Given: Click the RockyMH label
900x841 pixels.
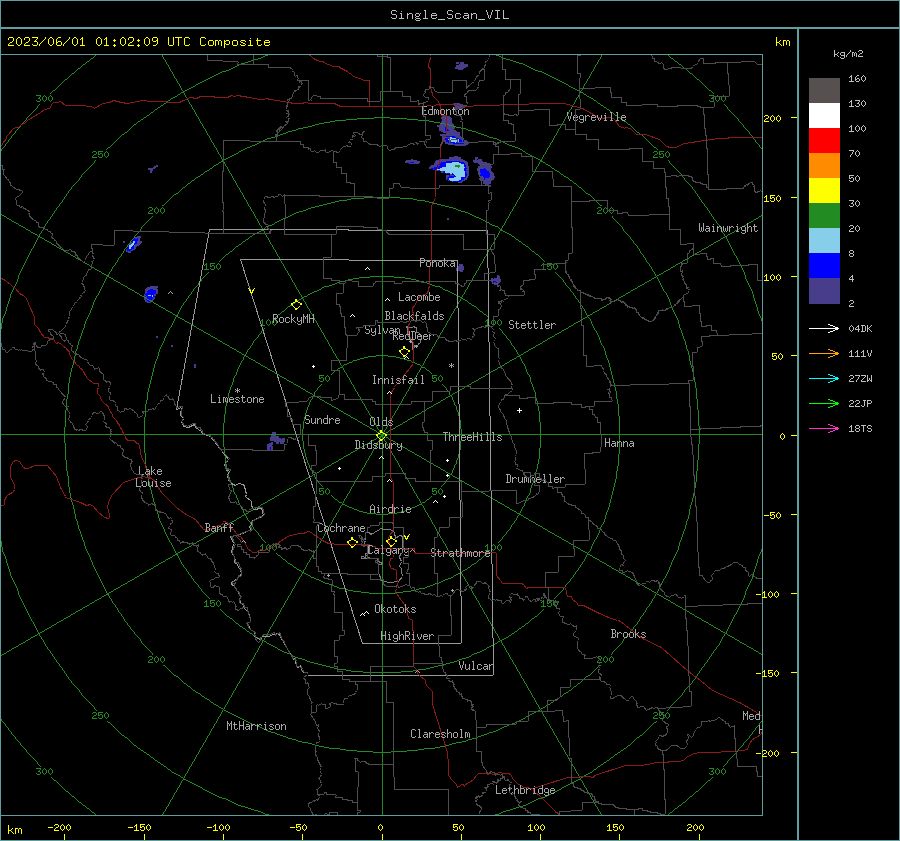Looking at the screenshot, I should tap(293, 319).
